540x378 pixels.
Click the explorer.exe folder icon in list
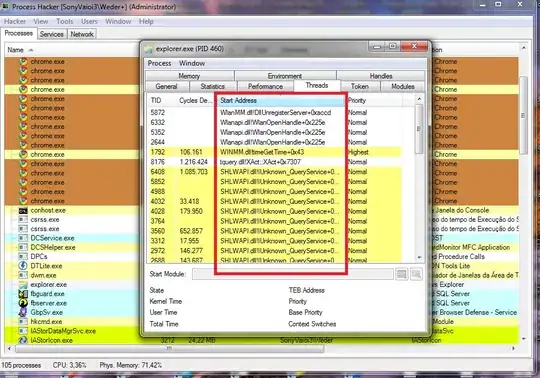(23, 284)
